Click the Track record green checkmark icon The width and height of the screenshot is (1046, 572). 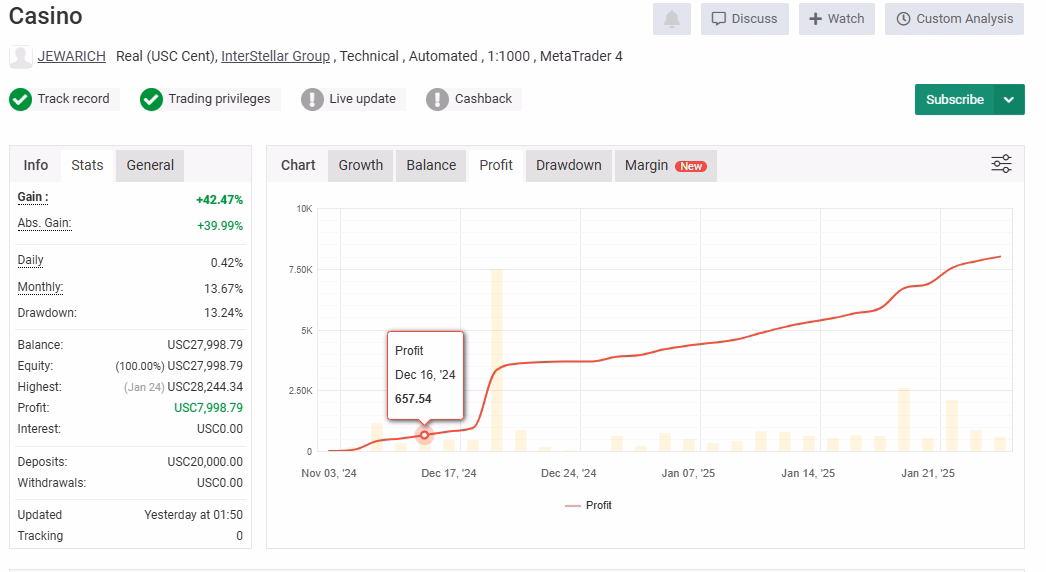coord(20,99)
